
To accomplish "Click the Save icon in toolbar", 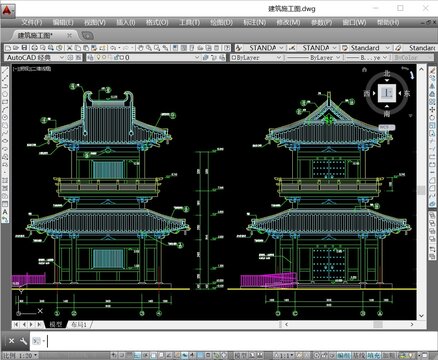I will (24, 48).
